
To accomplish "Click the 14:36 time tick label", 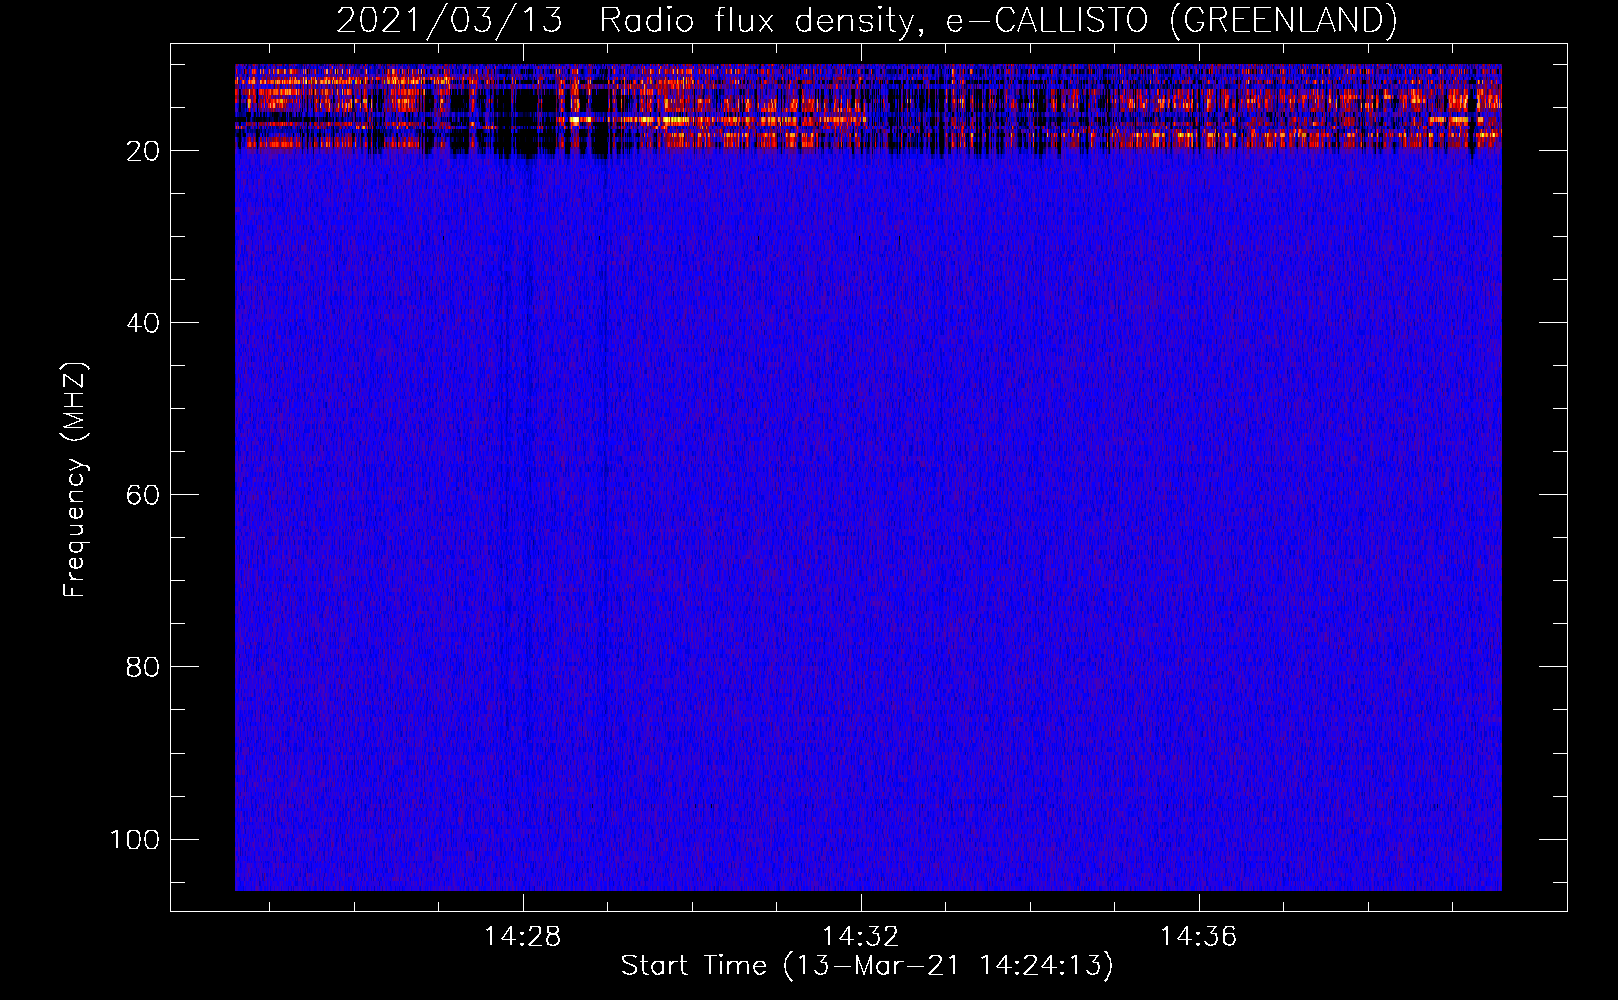I will (1198, 937).
